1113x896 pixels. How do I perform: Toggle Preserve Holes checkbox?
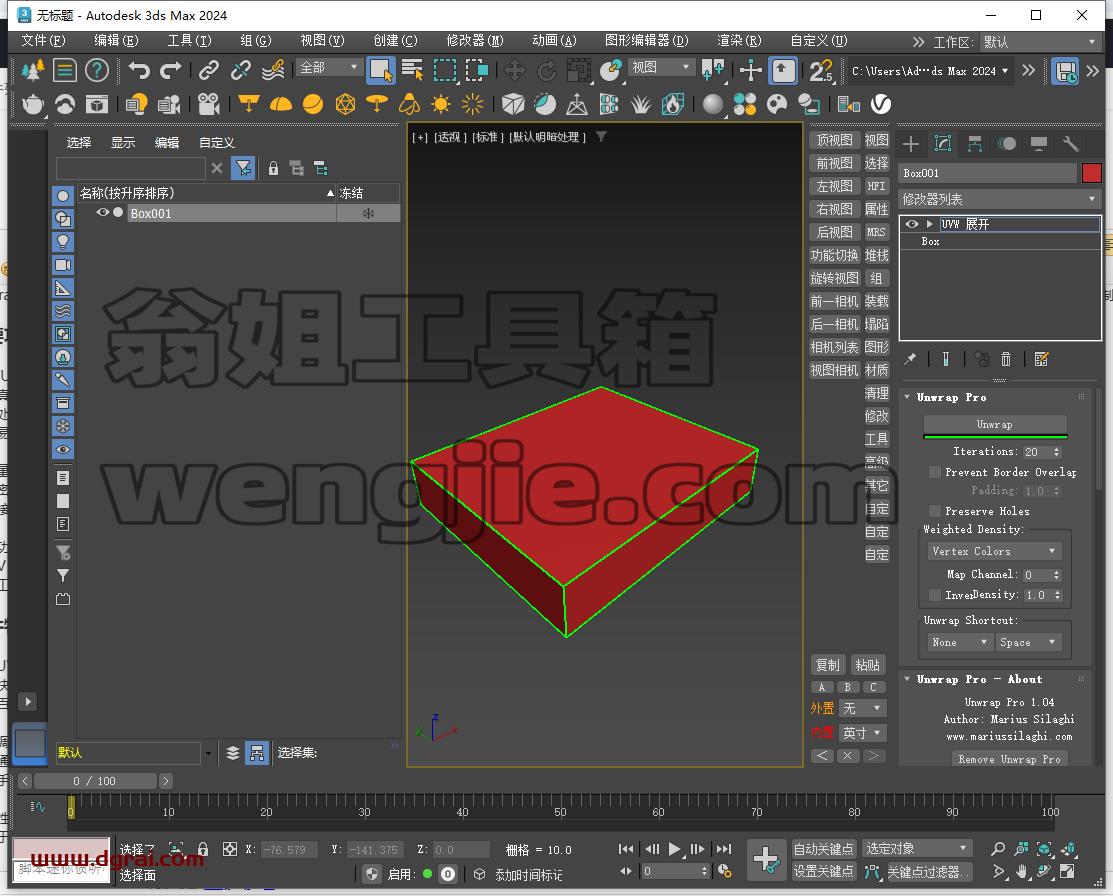tap(935, 511)
